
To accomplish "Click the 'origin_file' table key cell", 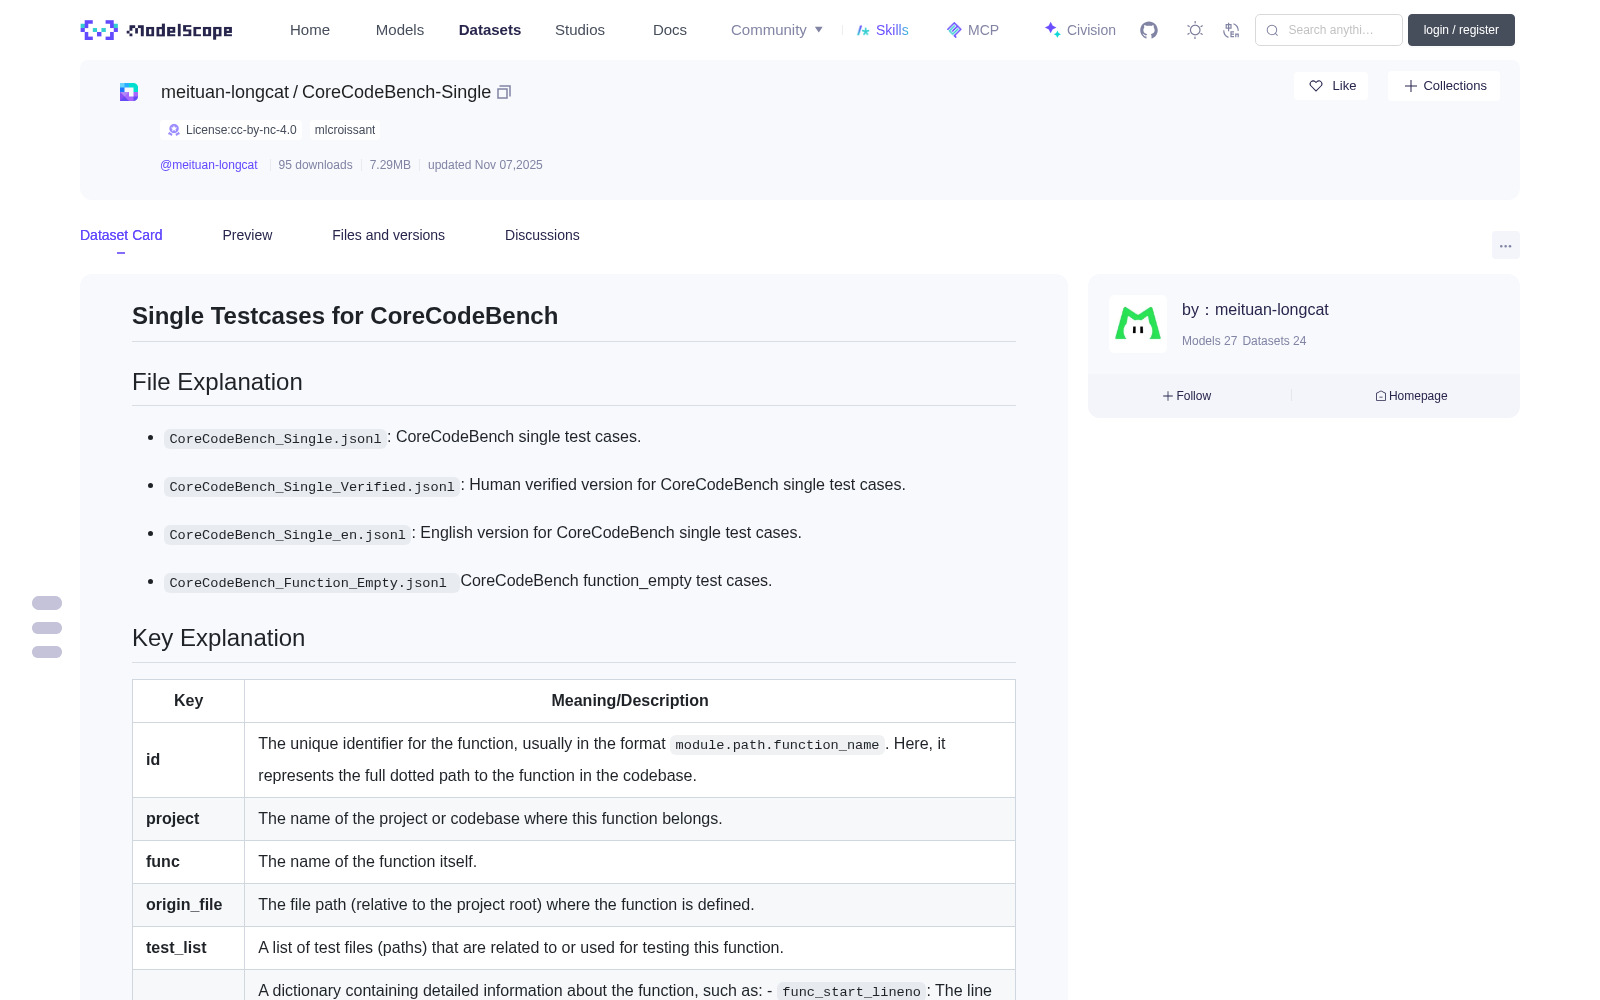I will click(188, 905).
